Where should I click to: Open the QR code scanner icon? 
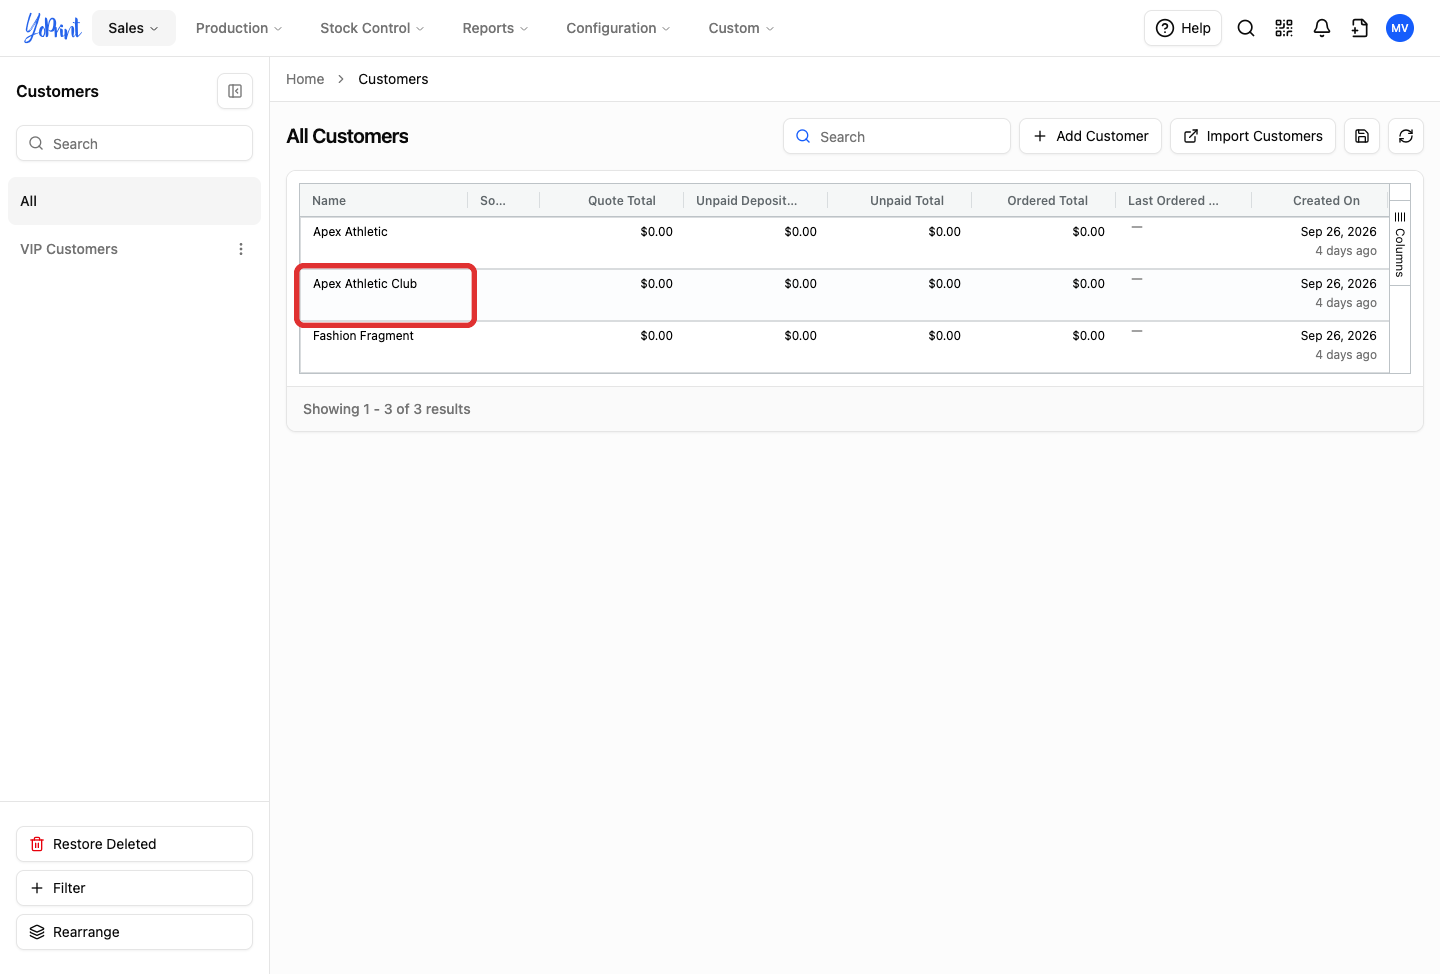coord(1284,28)
